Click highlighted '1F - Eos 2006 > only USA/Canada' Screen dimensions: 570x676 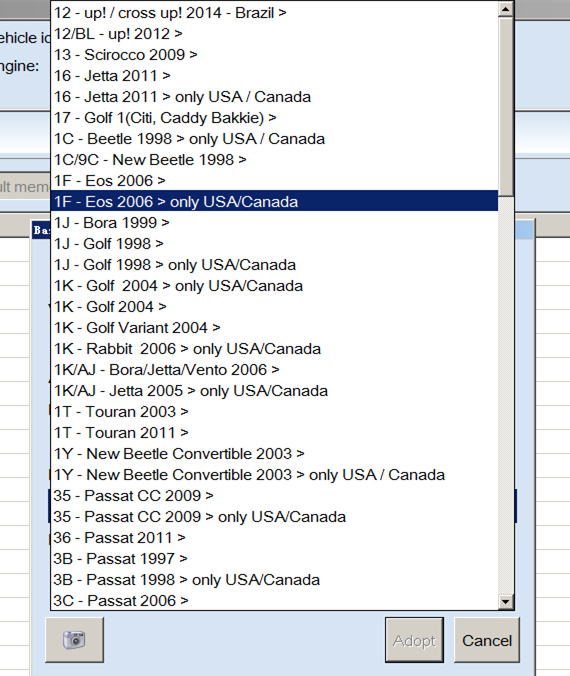(x=274, y=202)
